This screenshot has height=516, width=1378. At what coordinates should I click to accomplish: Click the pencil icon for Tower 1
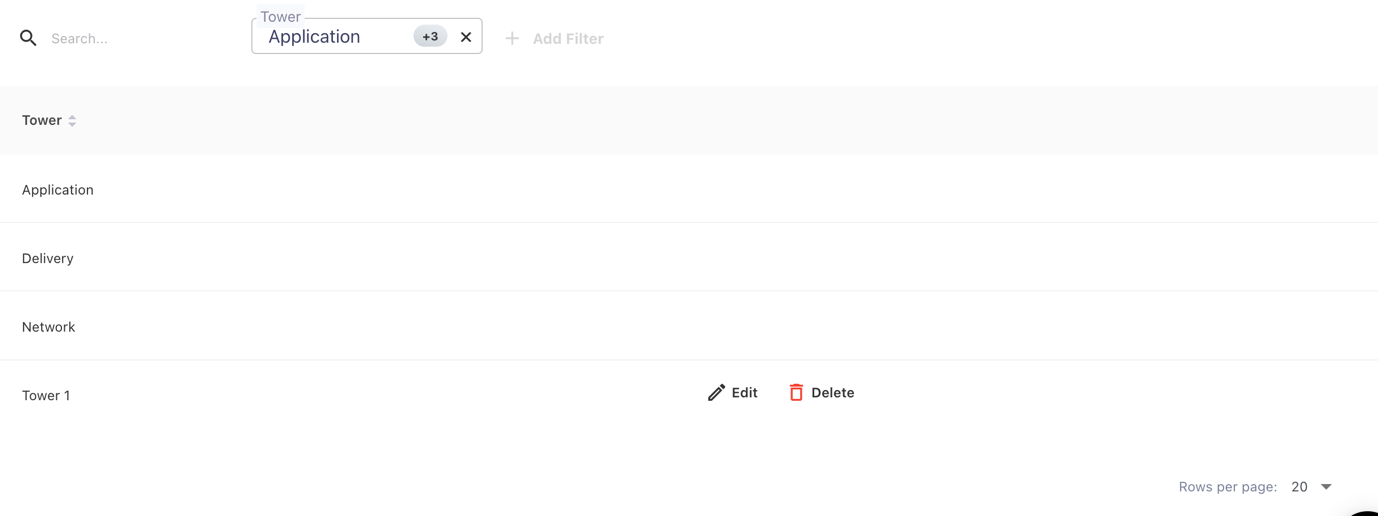click(x=716, y=393)
